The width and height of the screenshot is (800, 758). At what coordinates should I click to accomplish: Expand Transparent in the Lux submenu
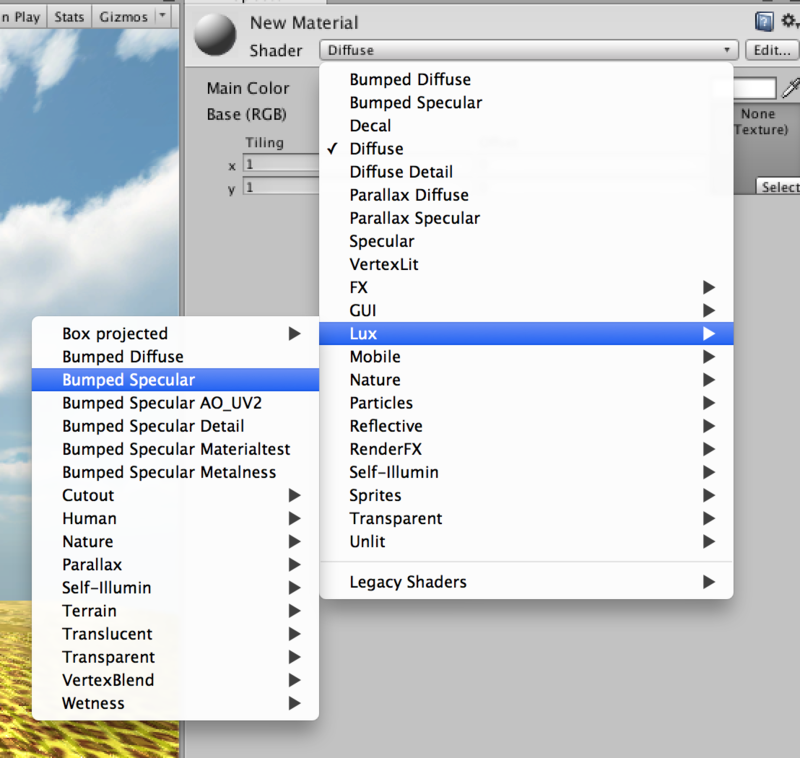pos(175,657)
